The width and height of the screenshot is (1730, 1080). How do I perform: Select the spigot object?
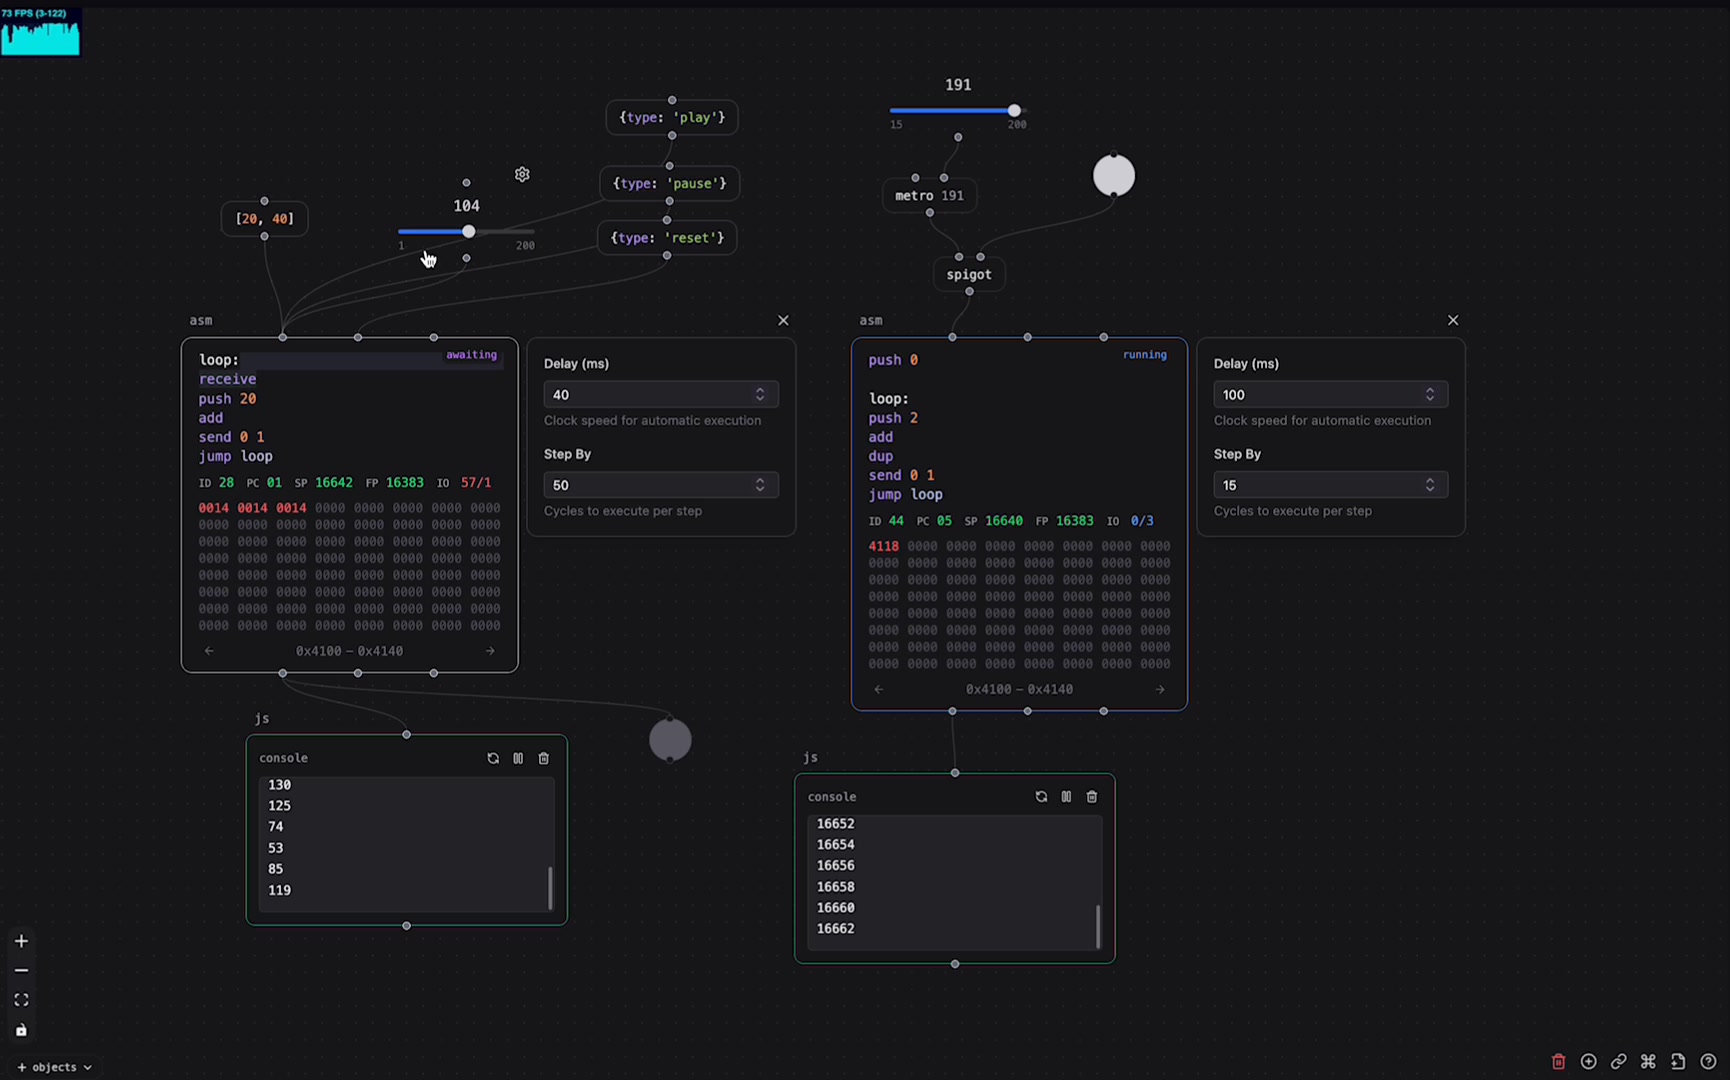969,274
